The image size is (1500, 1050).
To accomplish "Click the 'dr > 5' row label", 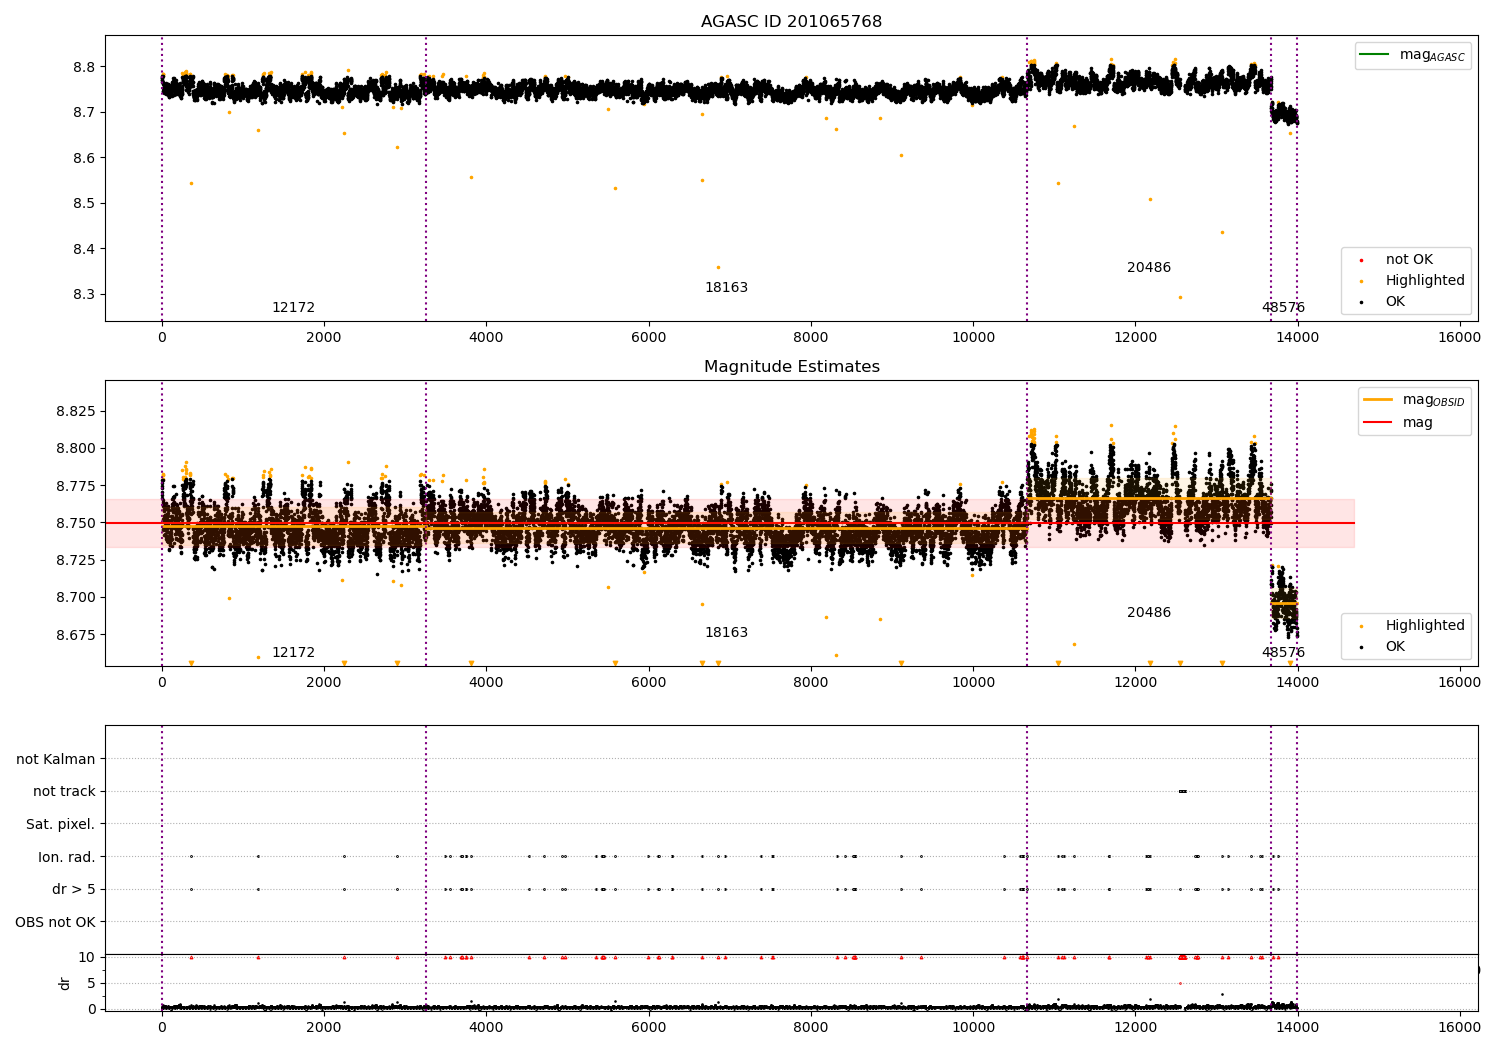I will click(x=74, y=889).
